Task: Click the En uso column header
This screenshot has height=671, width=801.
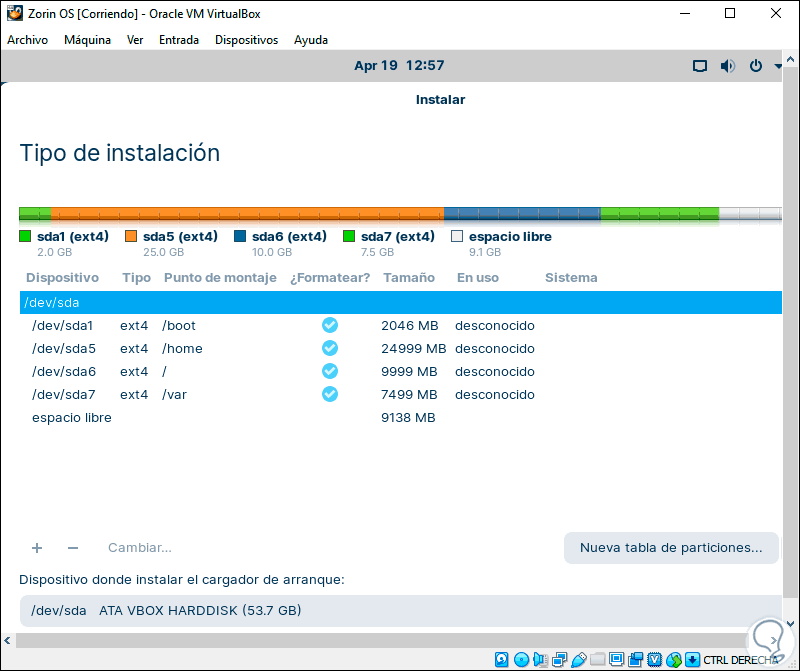Action: point(478,277)
